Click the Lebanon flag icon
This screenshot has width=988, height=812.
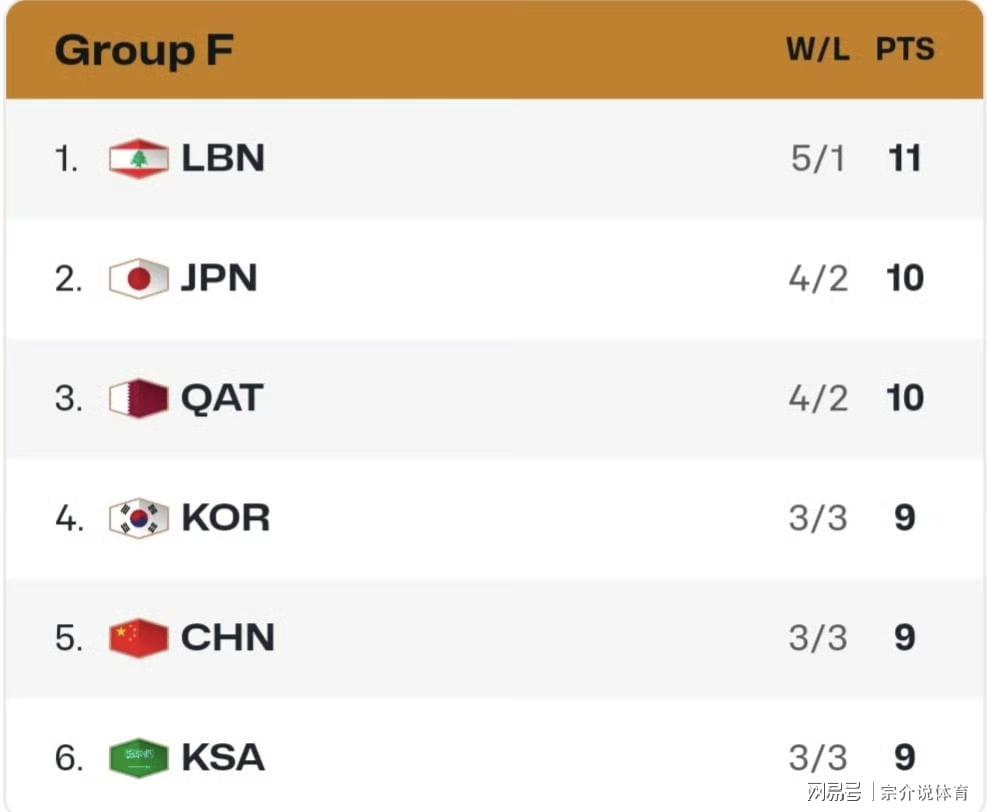[x=139, y=158]
